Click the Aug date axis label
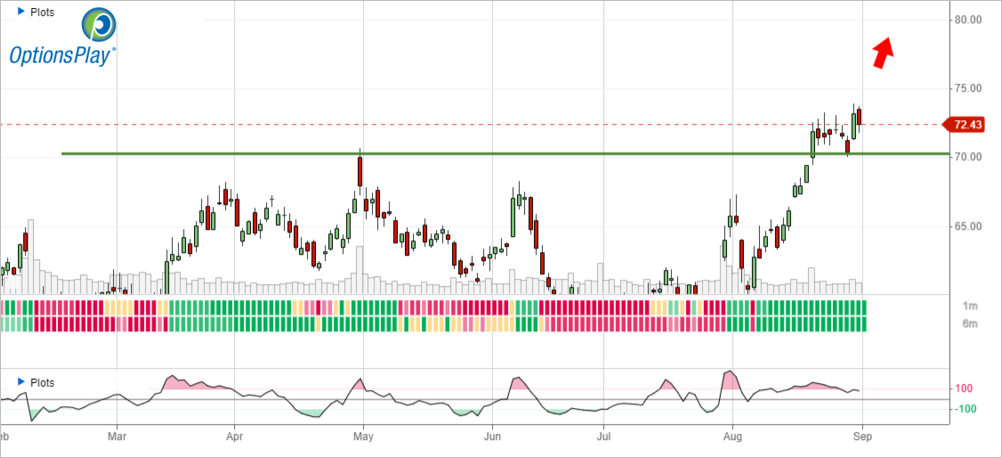The height and width of the screenshot is (458, 1002). (732, 439)
